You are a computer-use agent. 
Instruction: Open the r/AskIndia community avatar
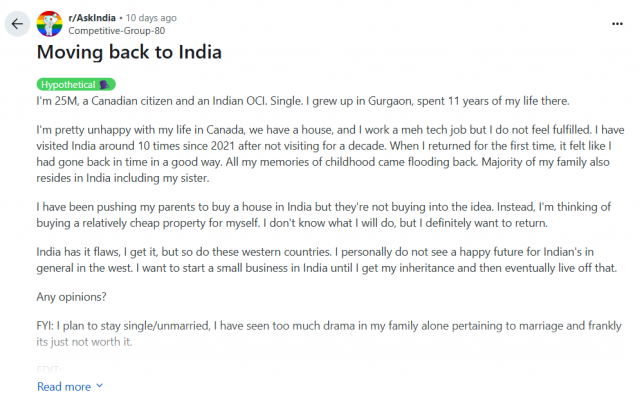pyautogui.click(x=49, y=24)
